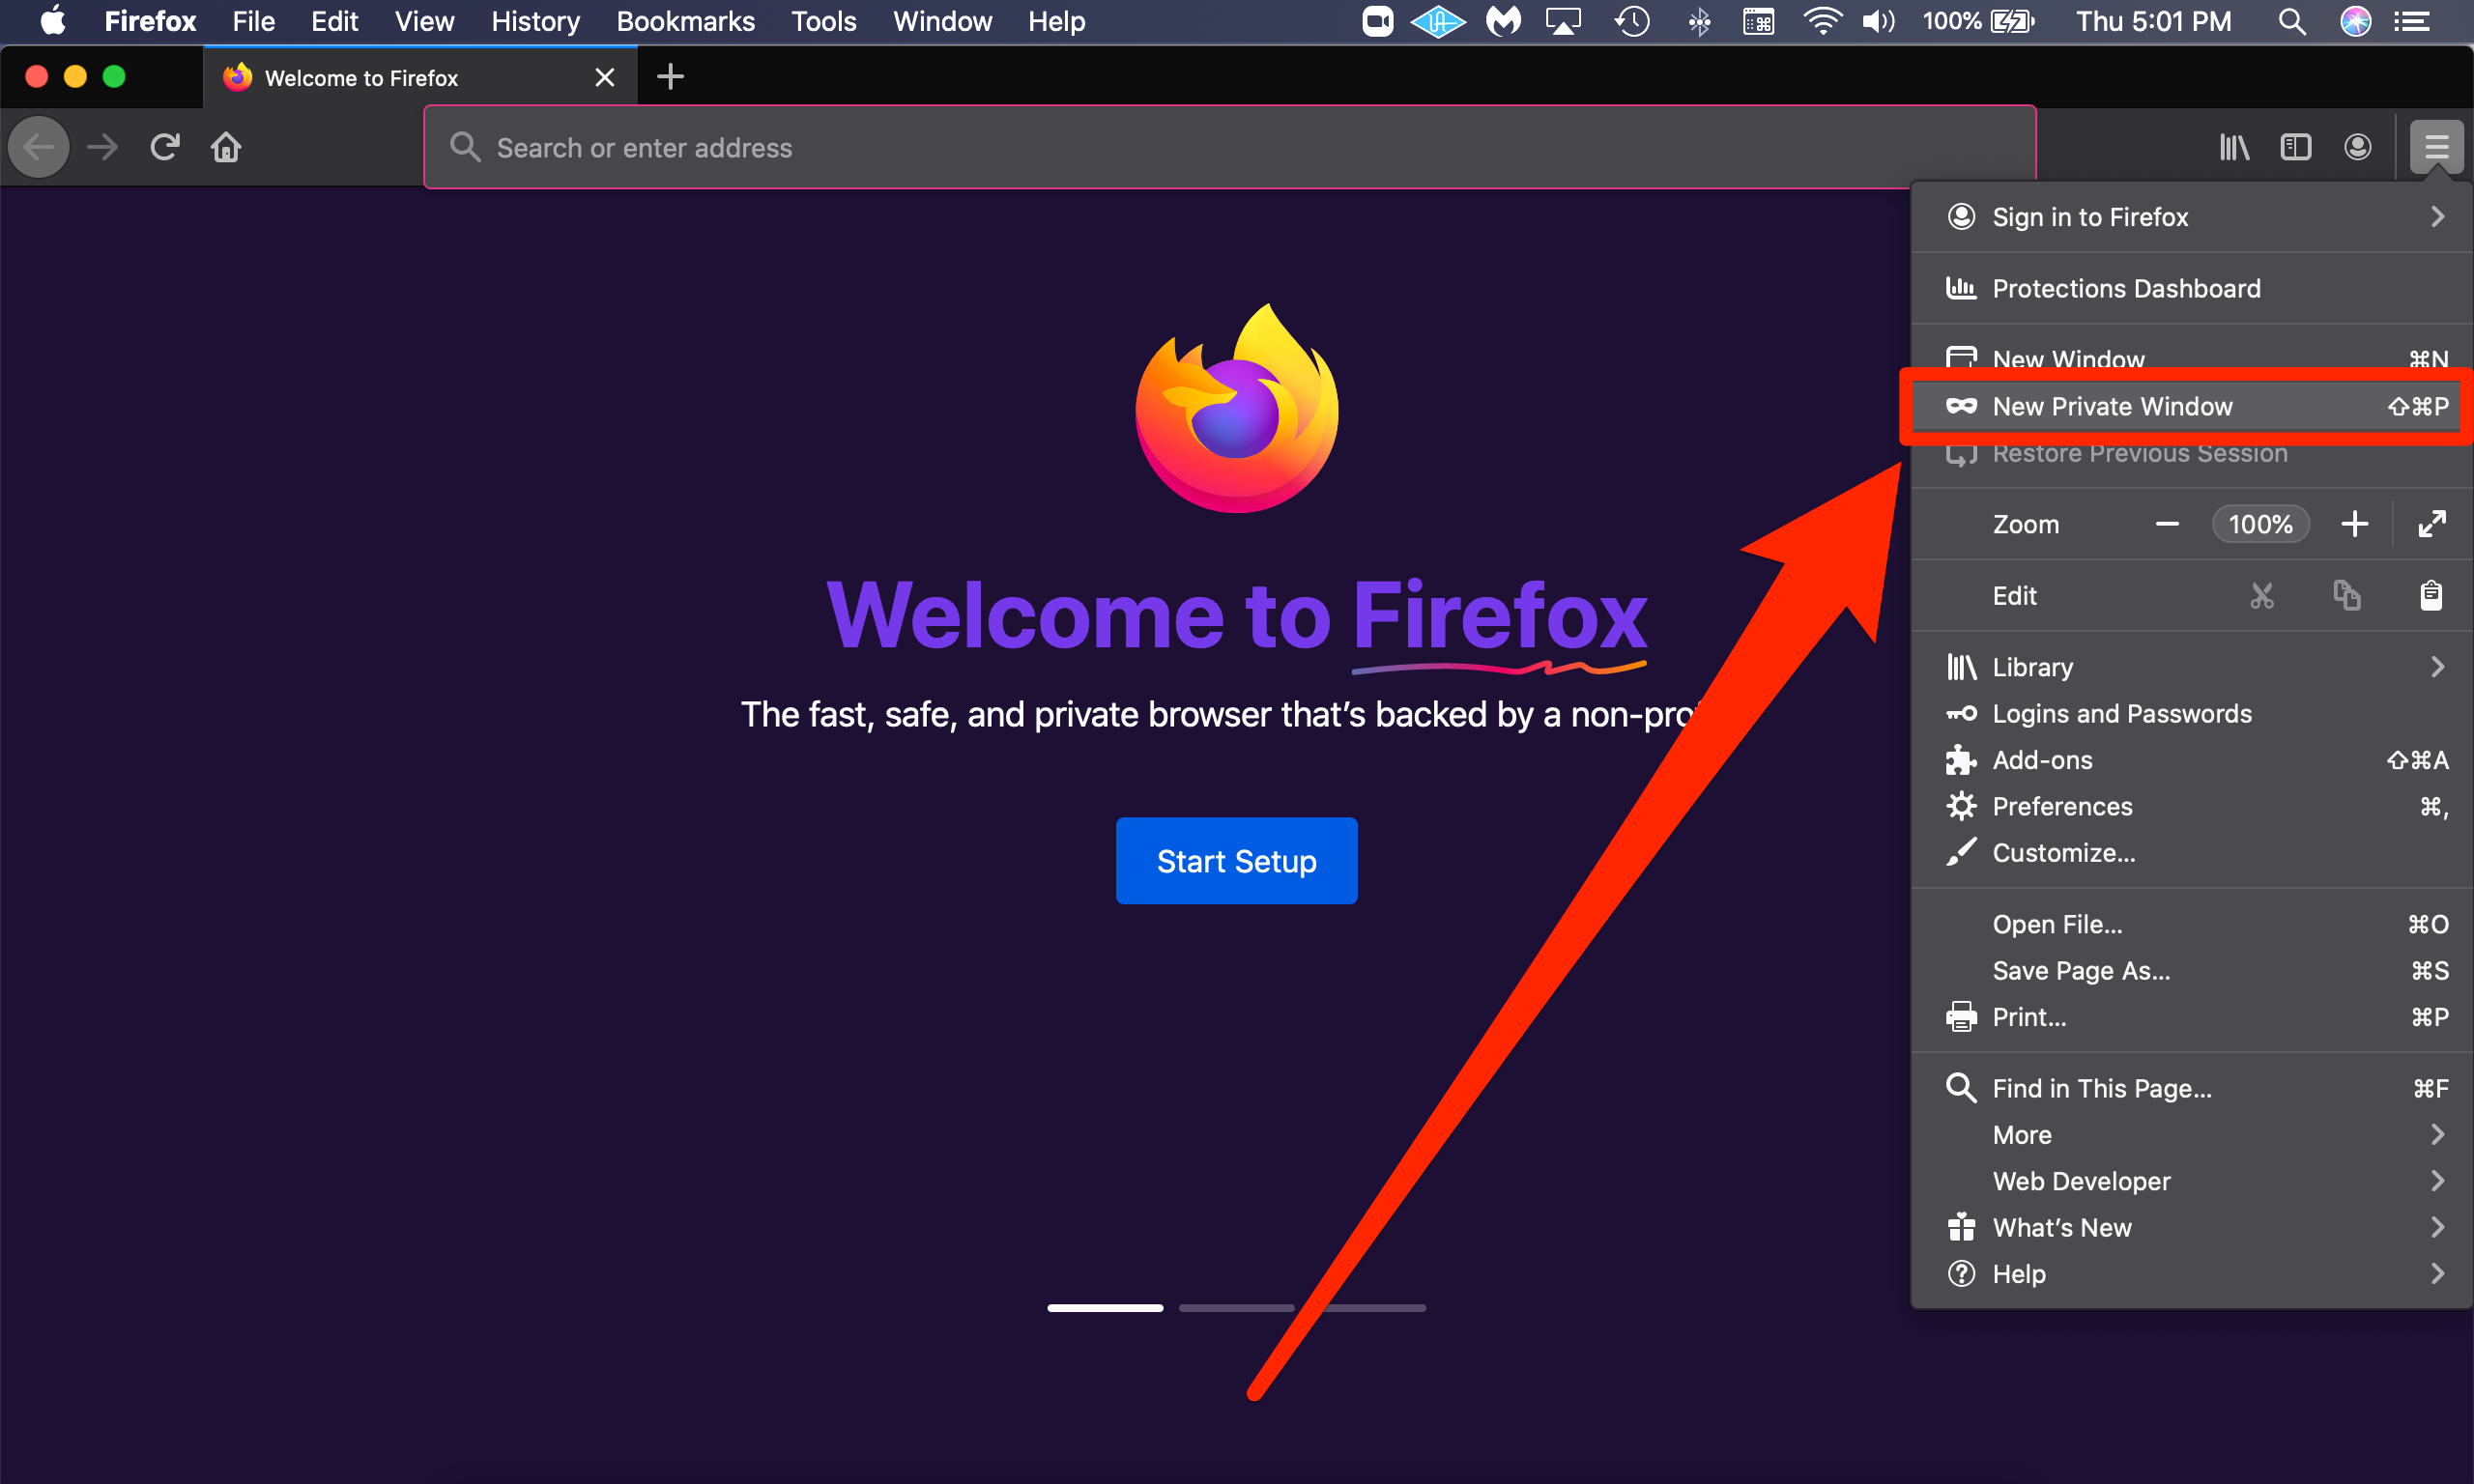Click macOS Bluetooth icon in menu bar

point(1698,21)
